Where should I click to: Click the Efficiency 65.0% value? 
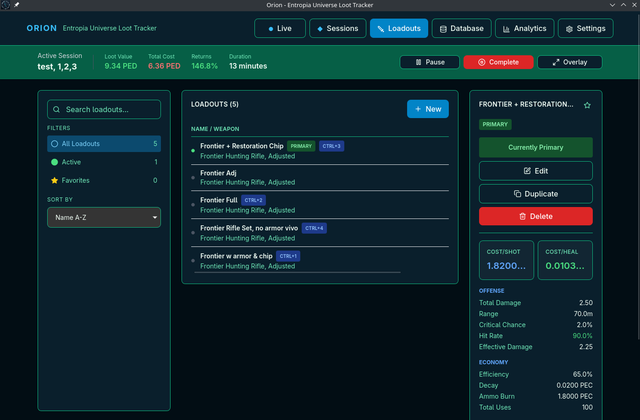click(x=582, y=374)
